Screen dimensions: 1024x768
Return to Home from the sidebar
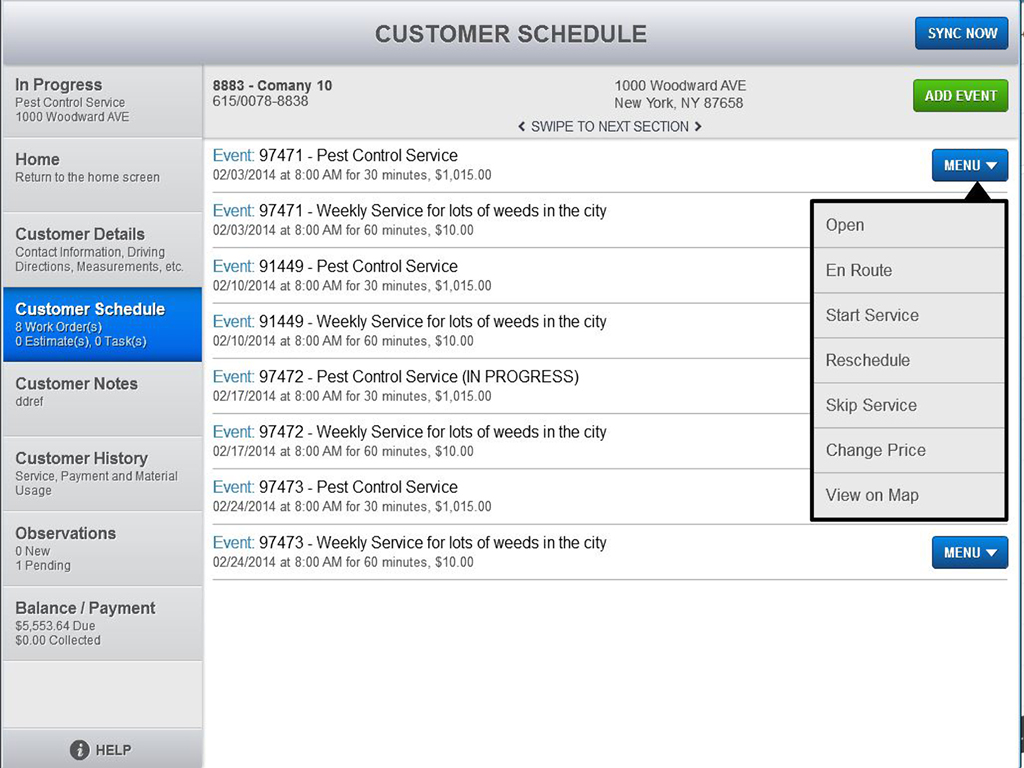(x=102, y=175)
